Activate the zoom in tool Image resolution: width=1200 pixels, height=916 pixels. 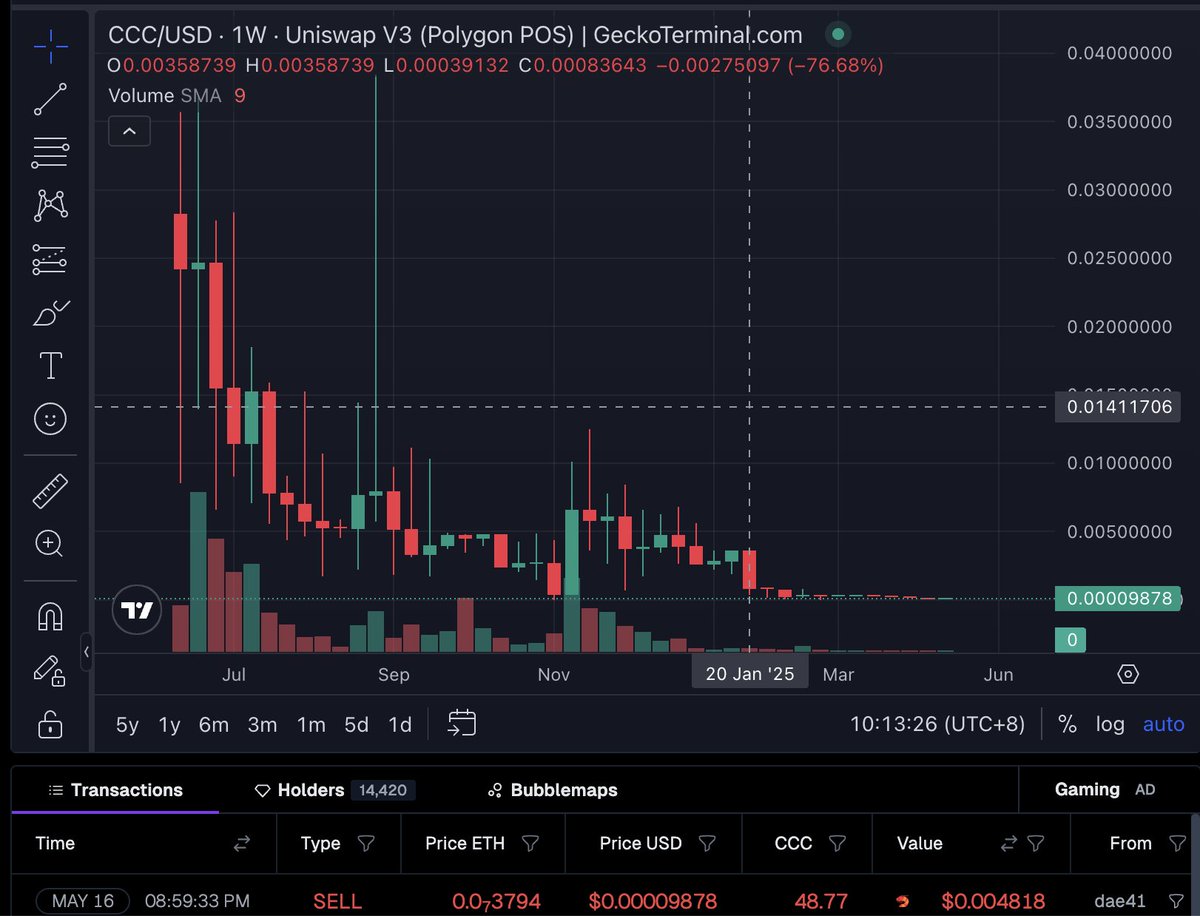pos(50,544)
